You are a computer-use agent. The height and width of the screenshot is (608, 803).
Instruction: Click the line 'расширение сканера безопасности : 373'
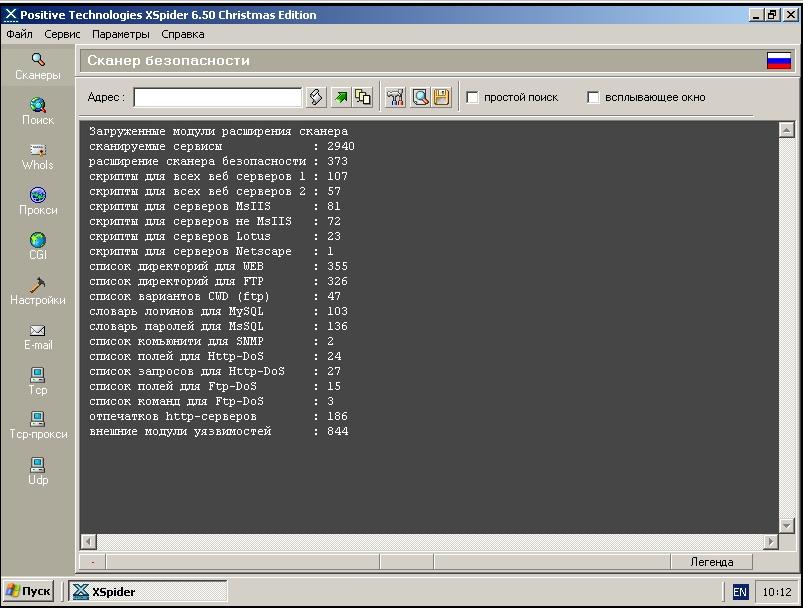[218, 161]
